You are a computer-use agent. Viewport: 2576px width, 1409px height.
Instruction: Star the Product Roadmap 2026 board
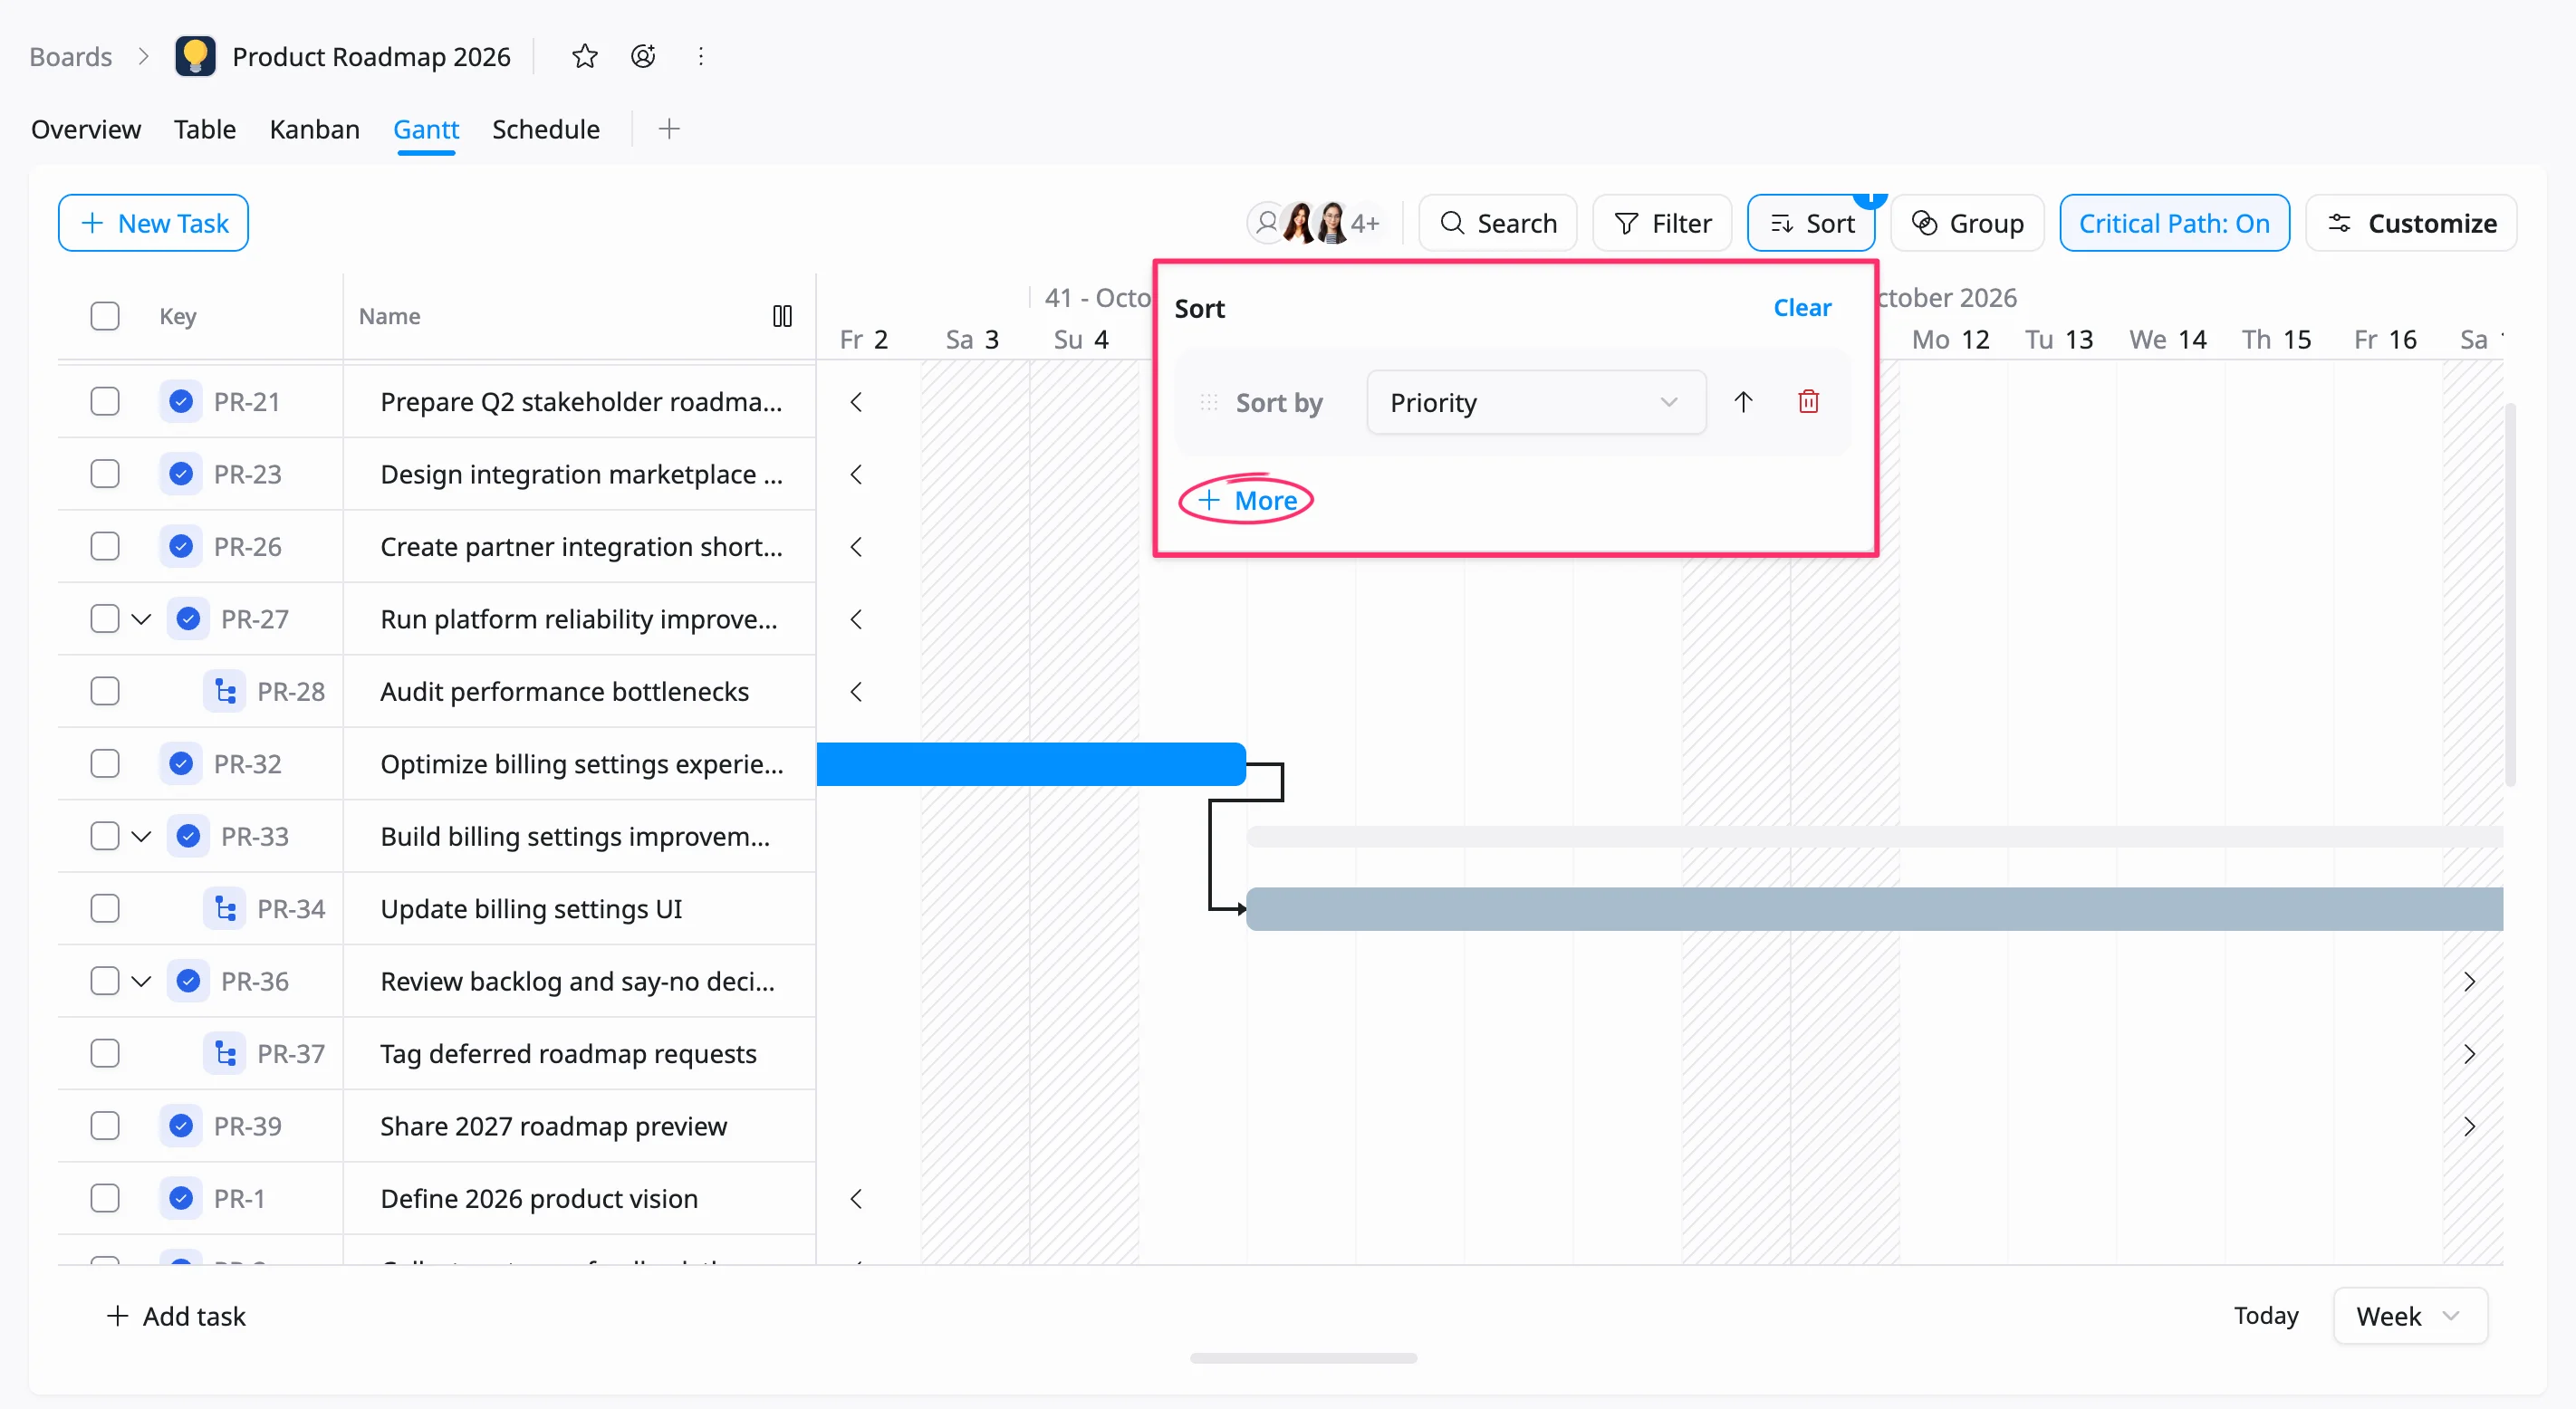pos(585,56)
